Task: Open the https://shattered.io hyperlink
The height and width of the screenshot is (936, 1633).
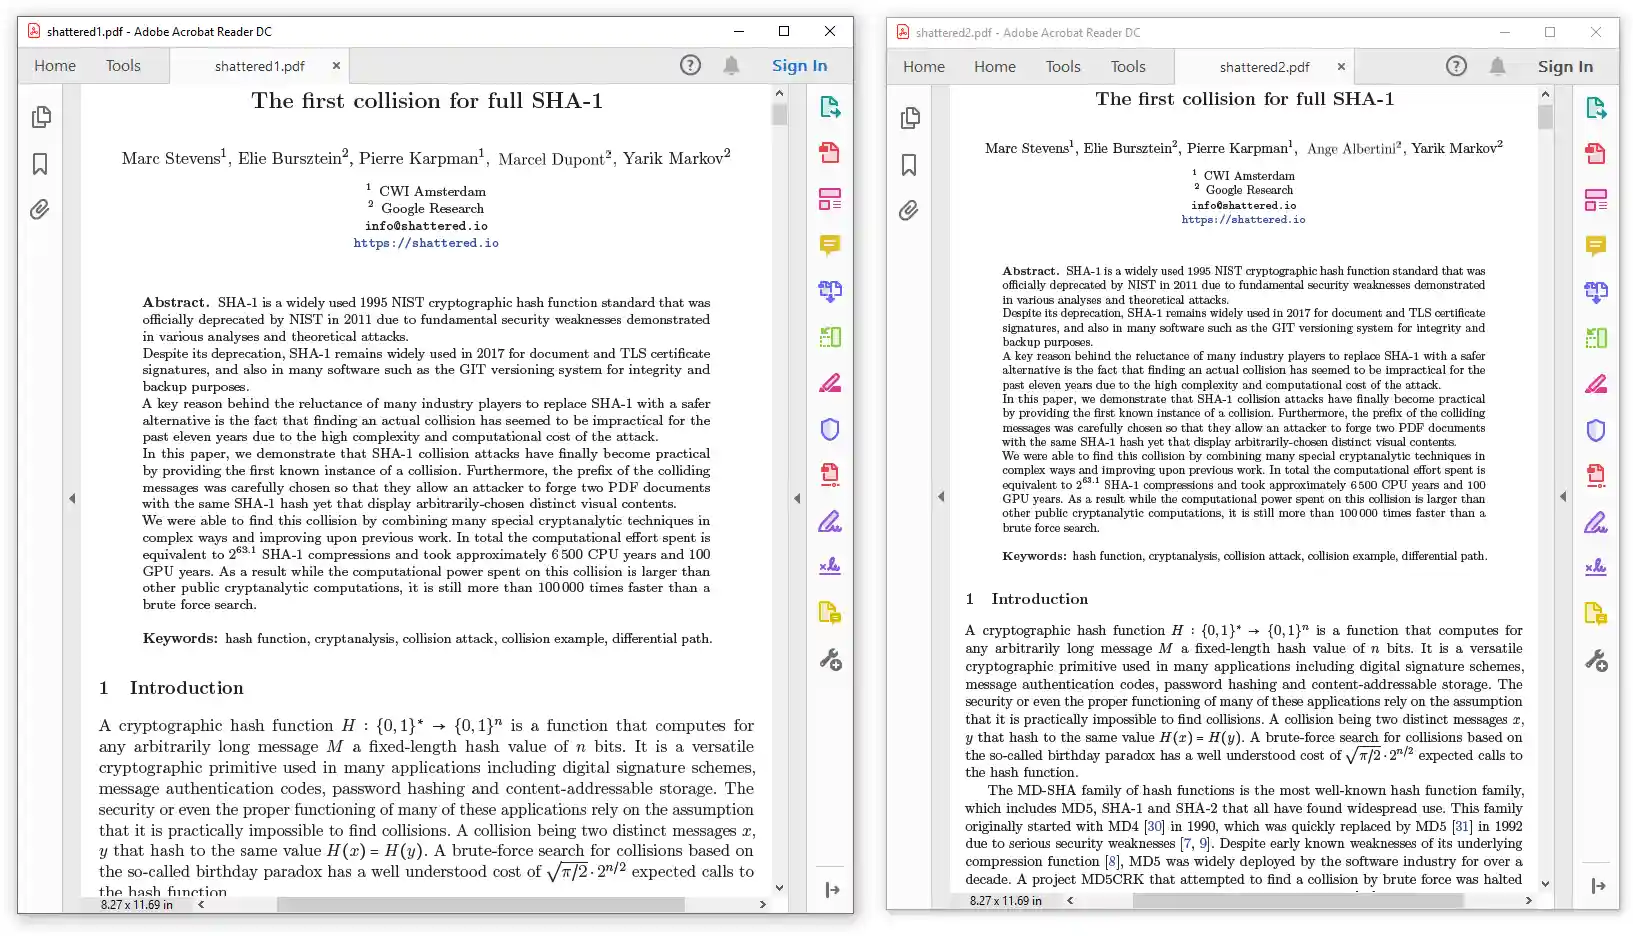Action: pos(425,242)
